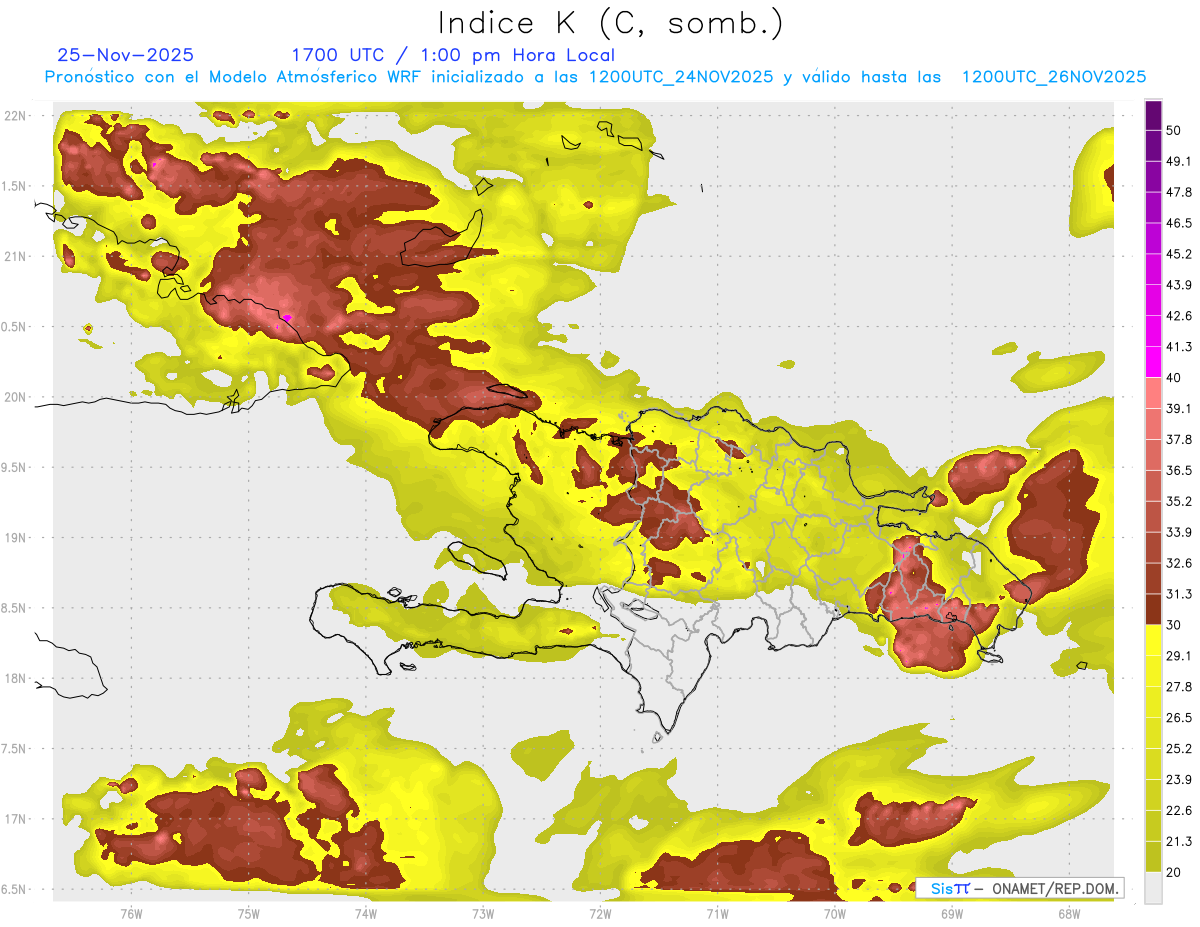Click the "50" value on the color scale
1200x927 pixels.
(x=1174, y=130)
